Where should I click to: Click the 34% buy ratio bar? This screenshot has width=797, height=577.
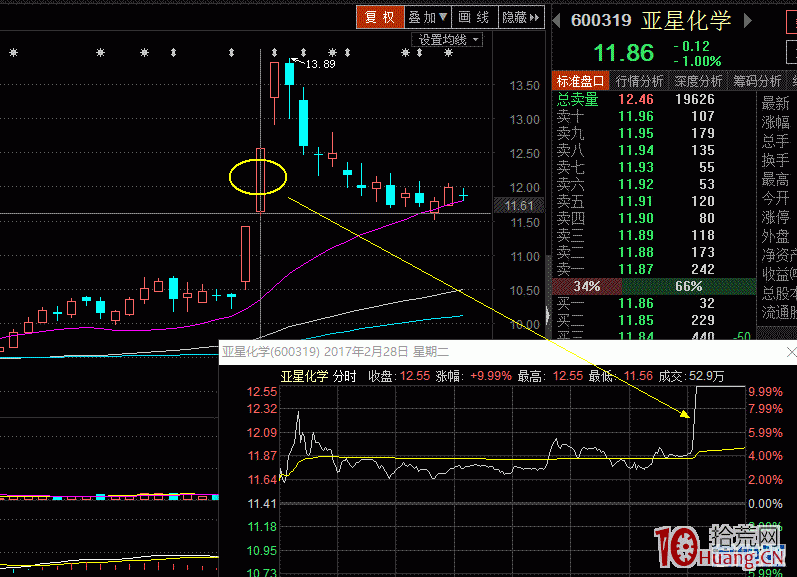point(587,286)
